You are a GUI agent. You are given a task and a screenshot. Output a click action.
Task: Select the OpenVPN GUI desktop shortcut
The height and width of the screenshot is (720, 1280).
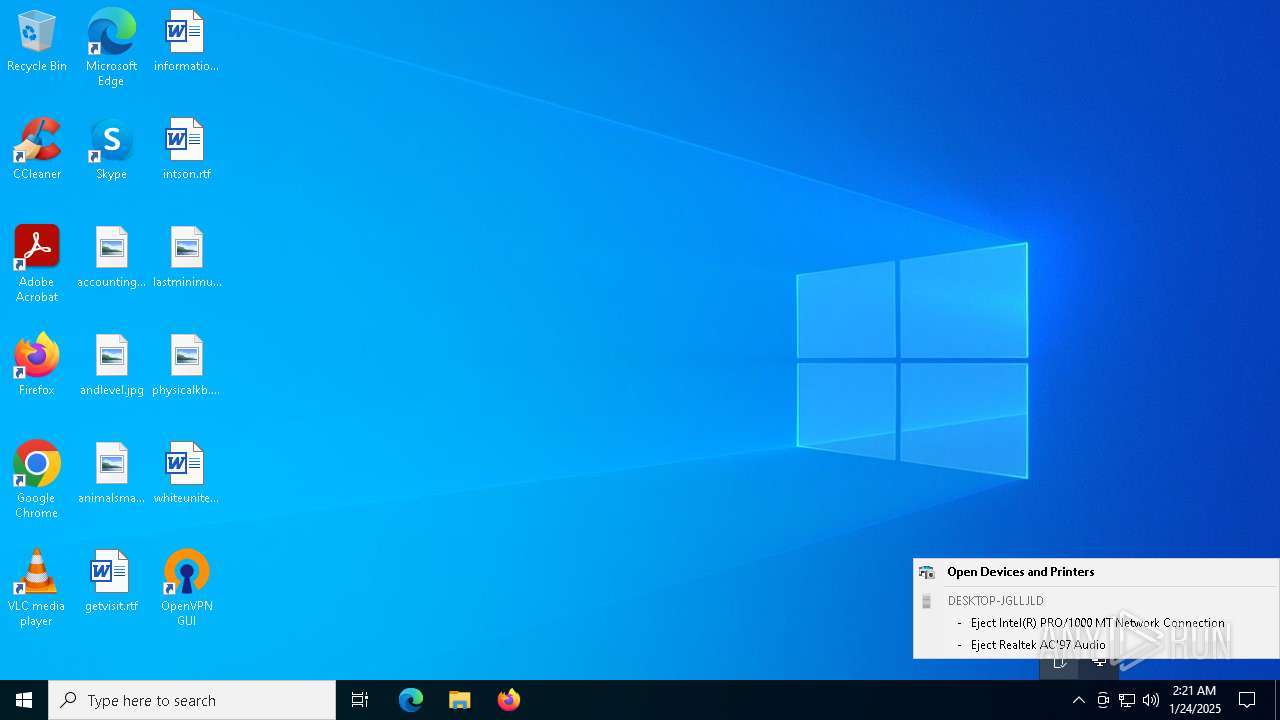tap(186, 588)
